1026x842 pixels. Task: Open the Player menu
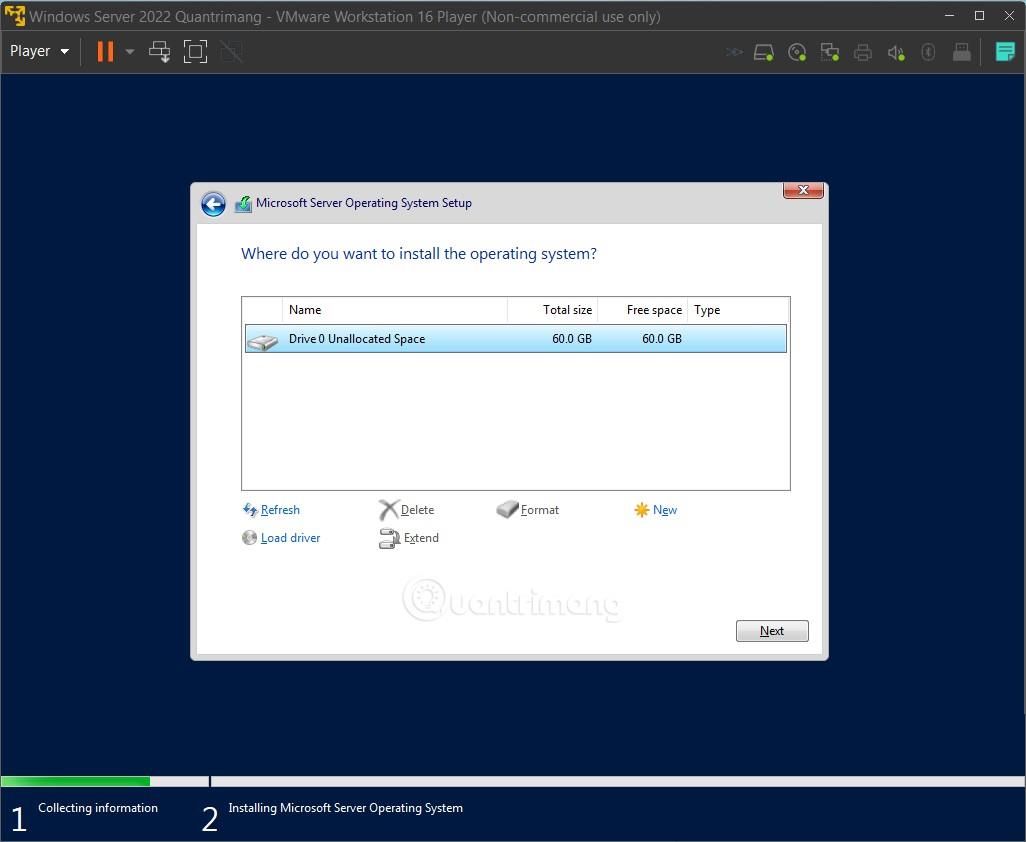39,51
